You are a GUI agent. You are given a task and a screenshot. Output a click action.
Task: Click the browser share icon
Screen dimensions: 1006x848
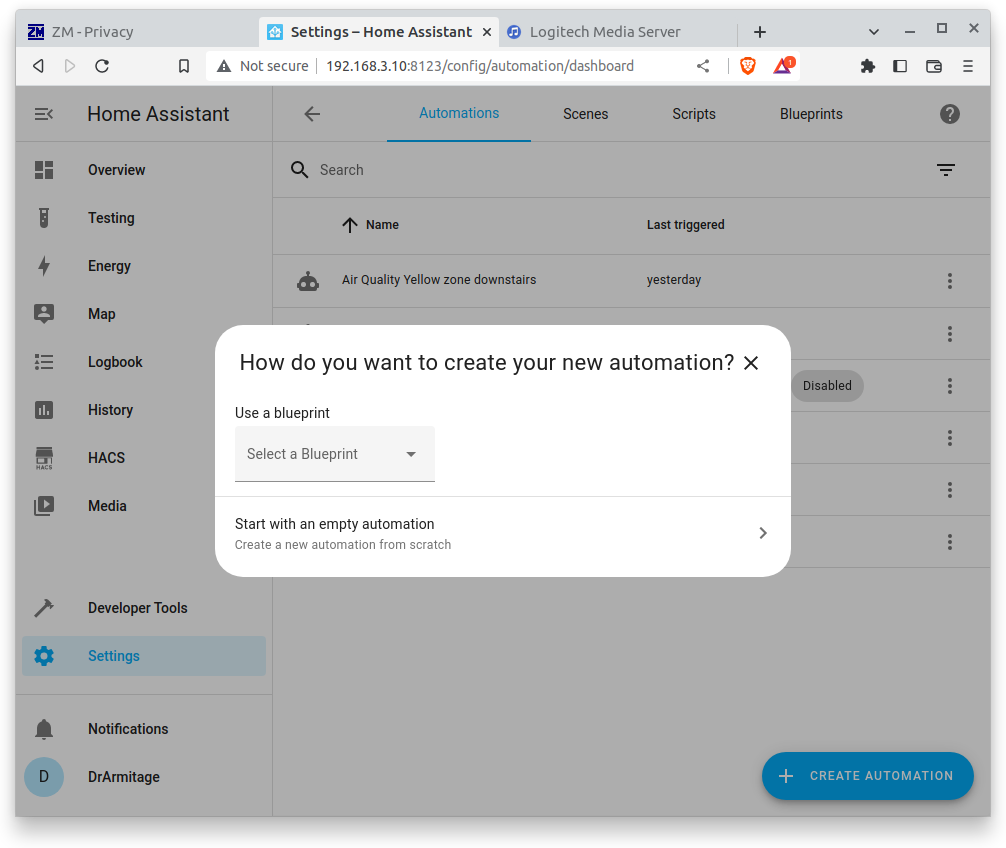703,66
